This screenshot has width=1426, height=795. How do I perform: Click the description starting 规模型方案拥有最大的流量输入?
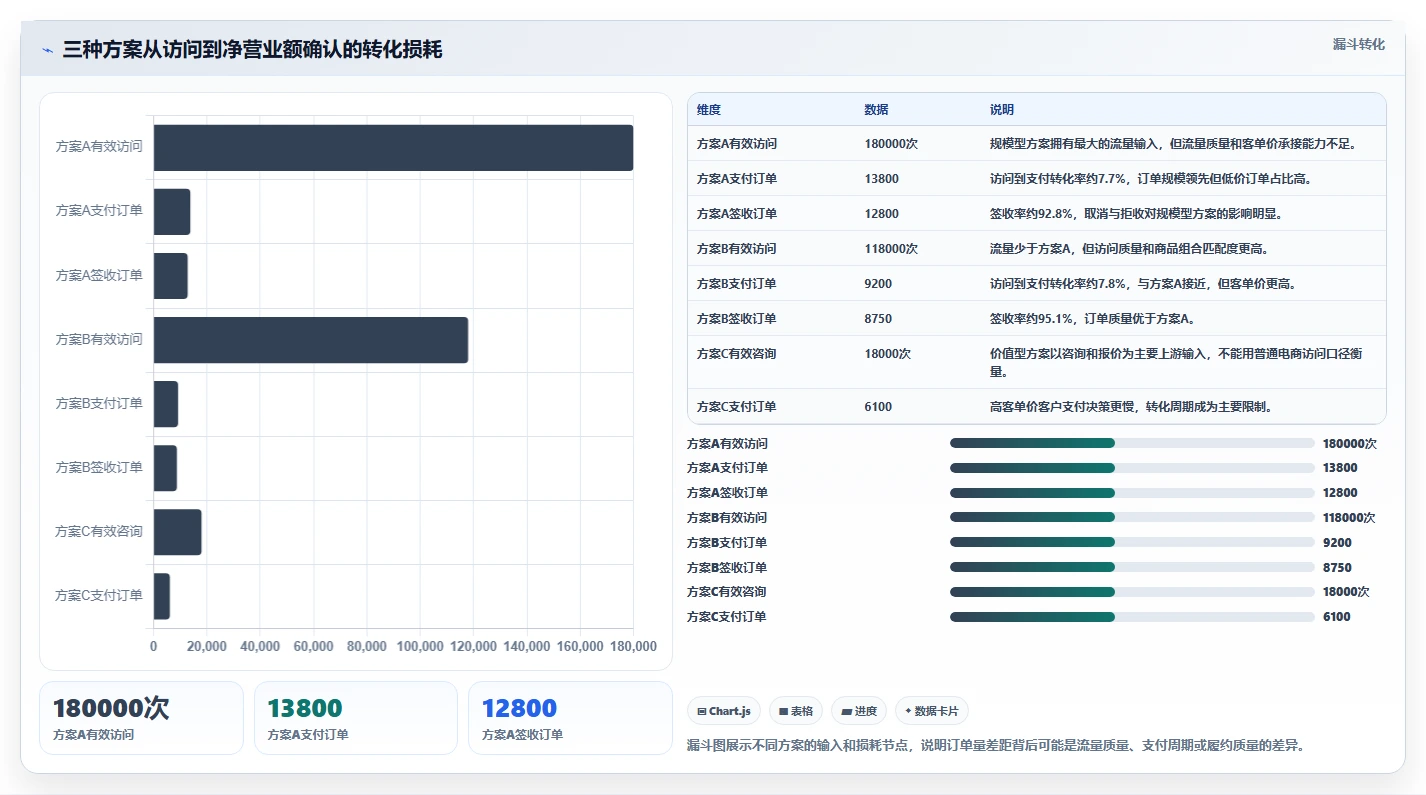point(1173,144)
